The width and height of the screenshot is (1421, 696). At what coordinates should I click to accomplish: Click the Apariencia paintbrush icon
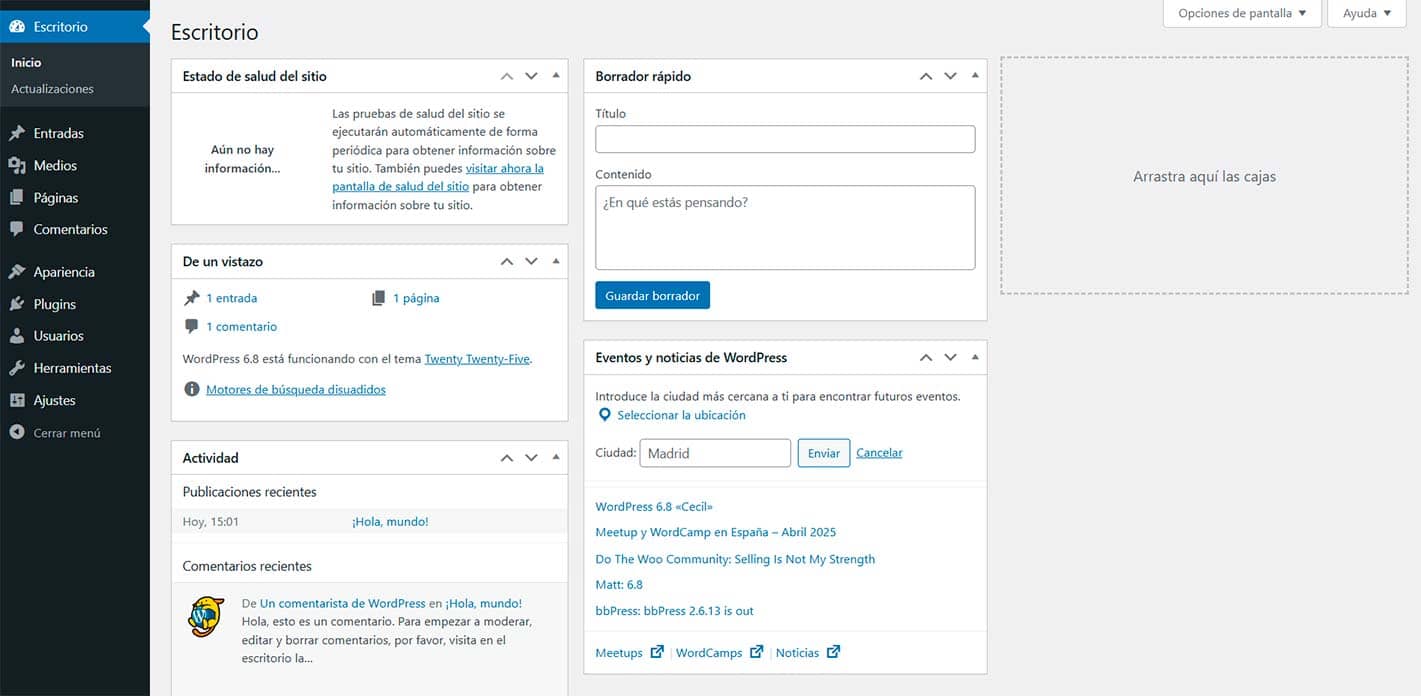point(17,272)
